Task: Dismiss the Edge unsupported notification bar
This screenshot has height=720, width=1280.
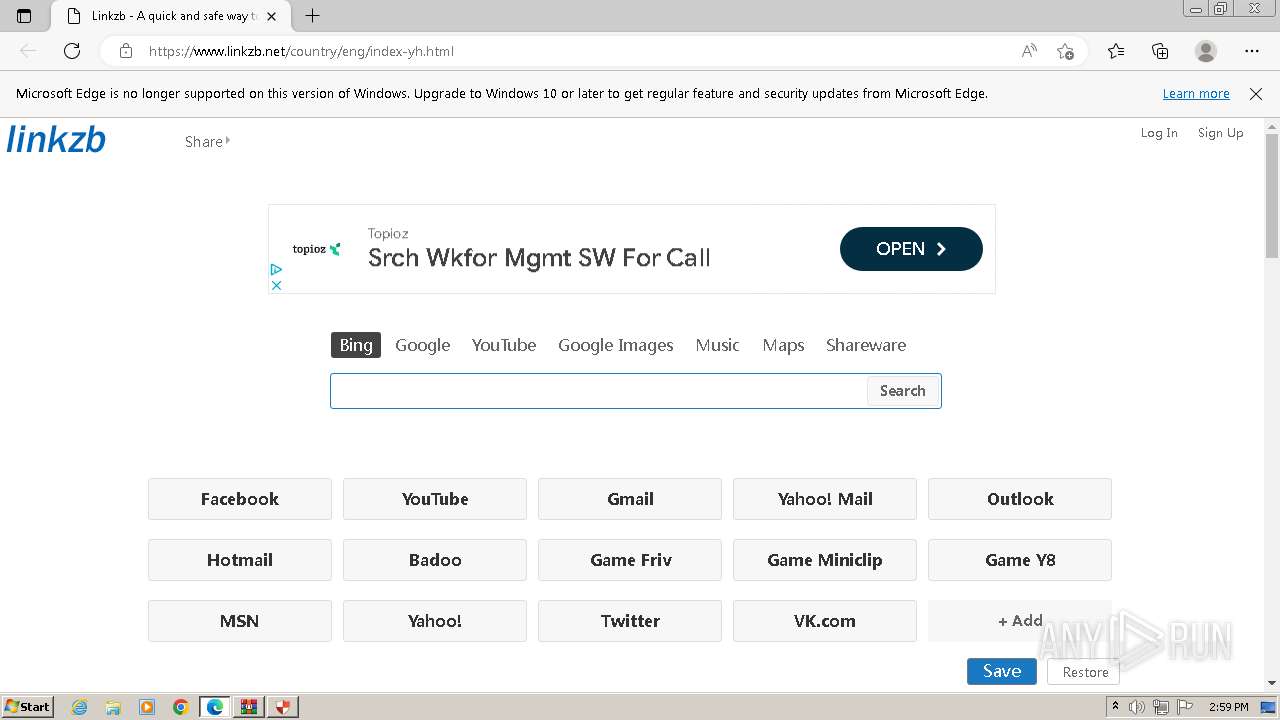Action: (x=1256, y=94)
